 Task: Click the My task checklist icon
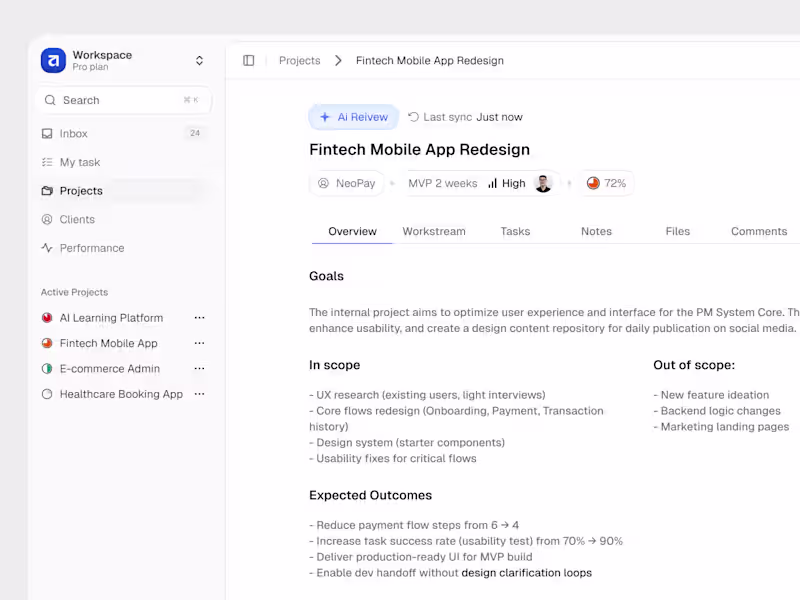click(47, 162)
